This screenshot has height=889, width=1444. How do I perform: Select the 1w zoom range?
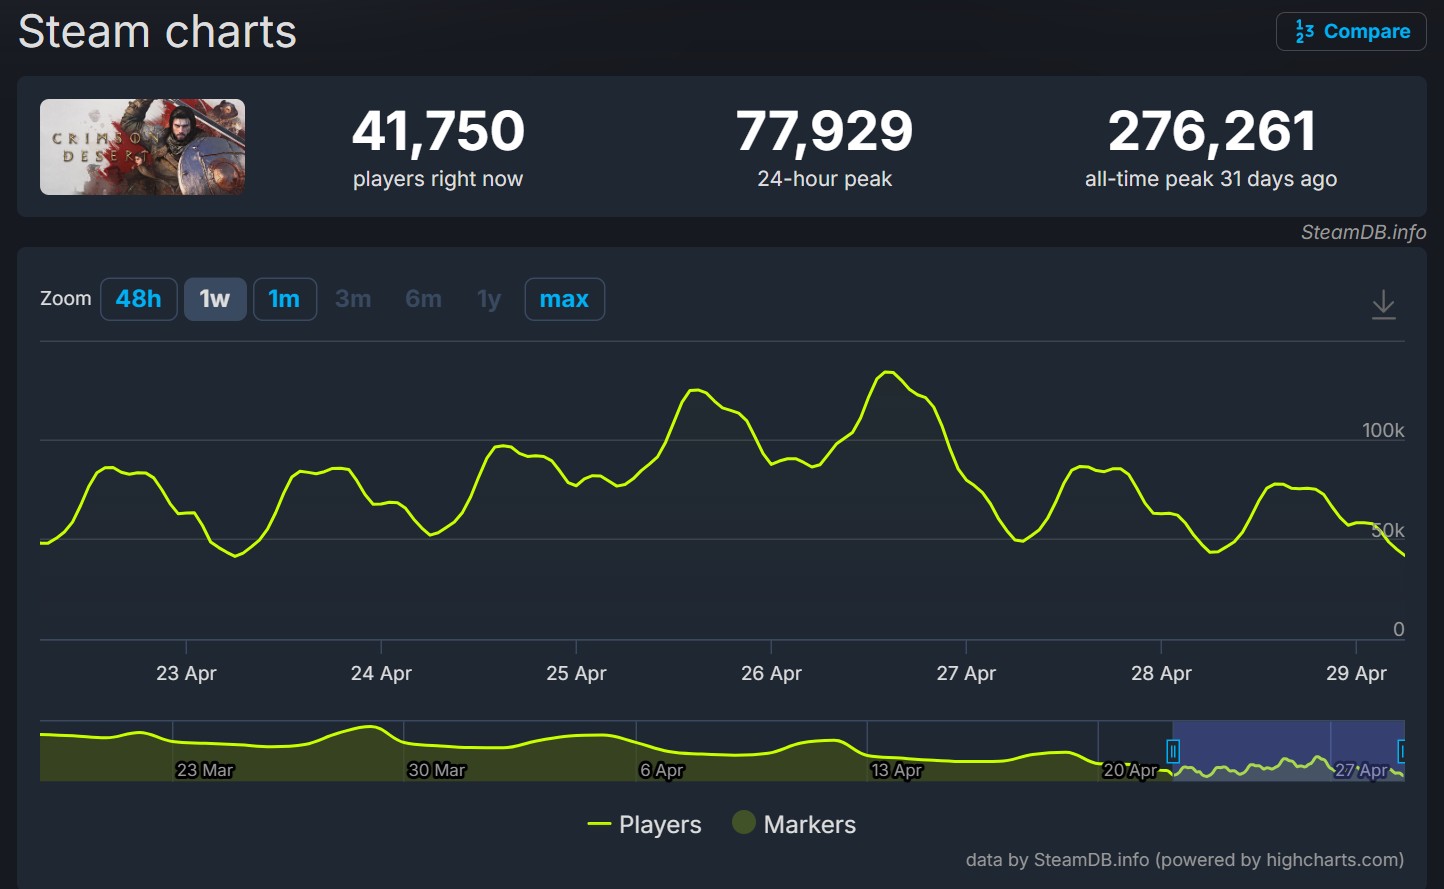pos(215,299)
